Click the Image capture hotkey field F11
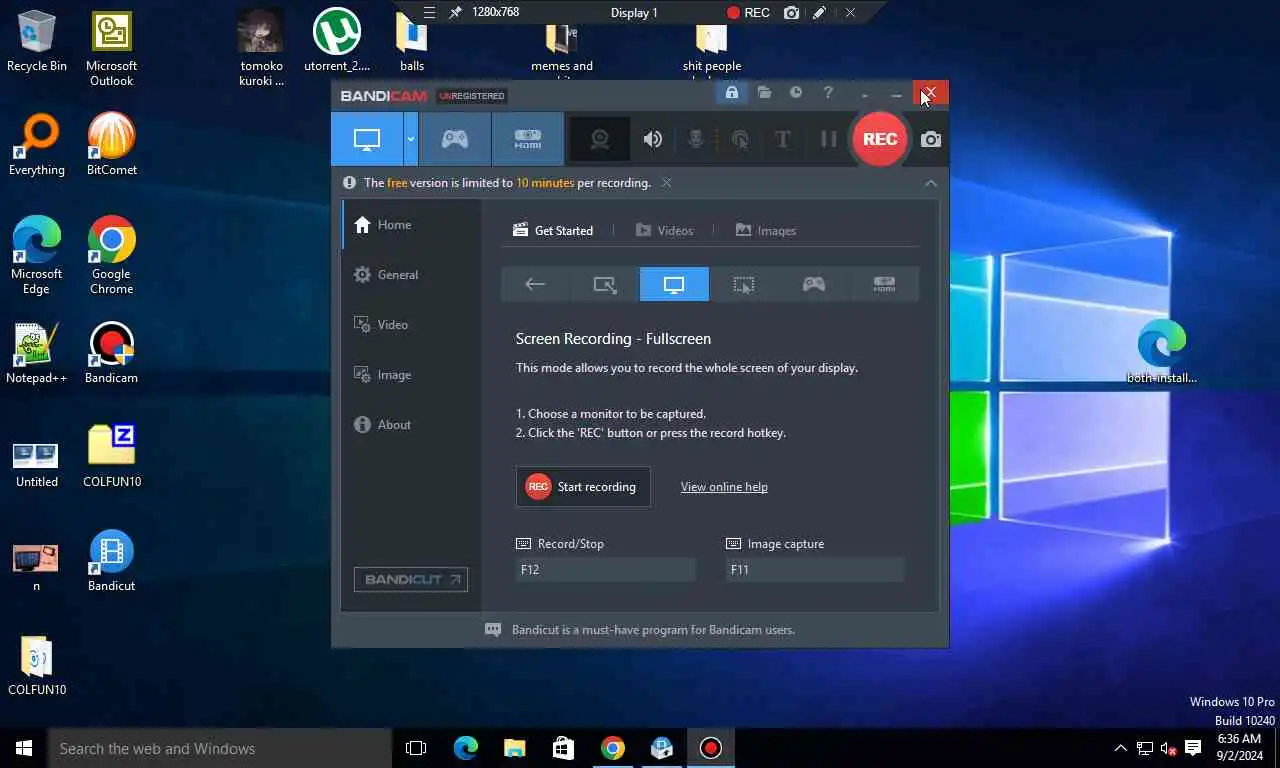1280x768 pixels. click(x=814, y=570)
